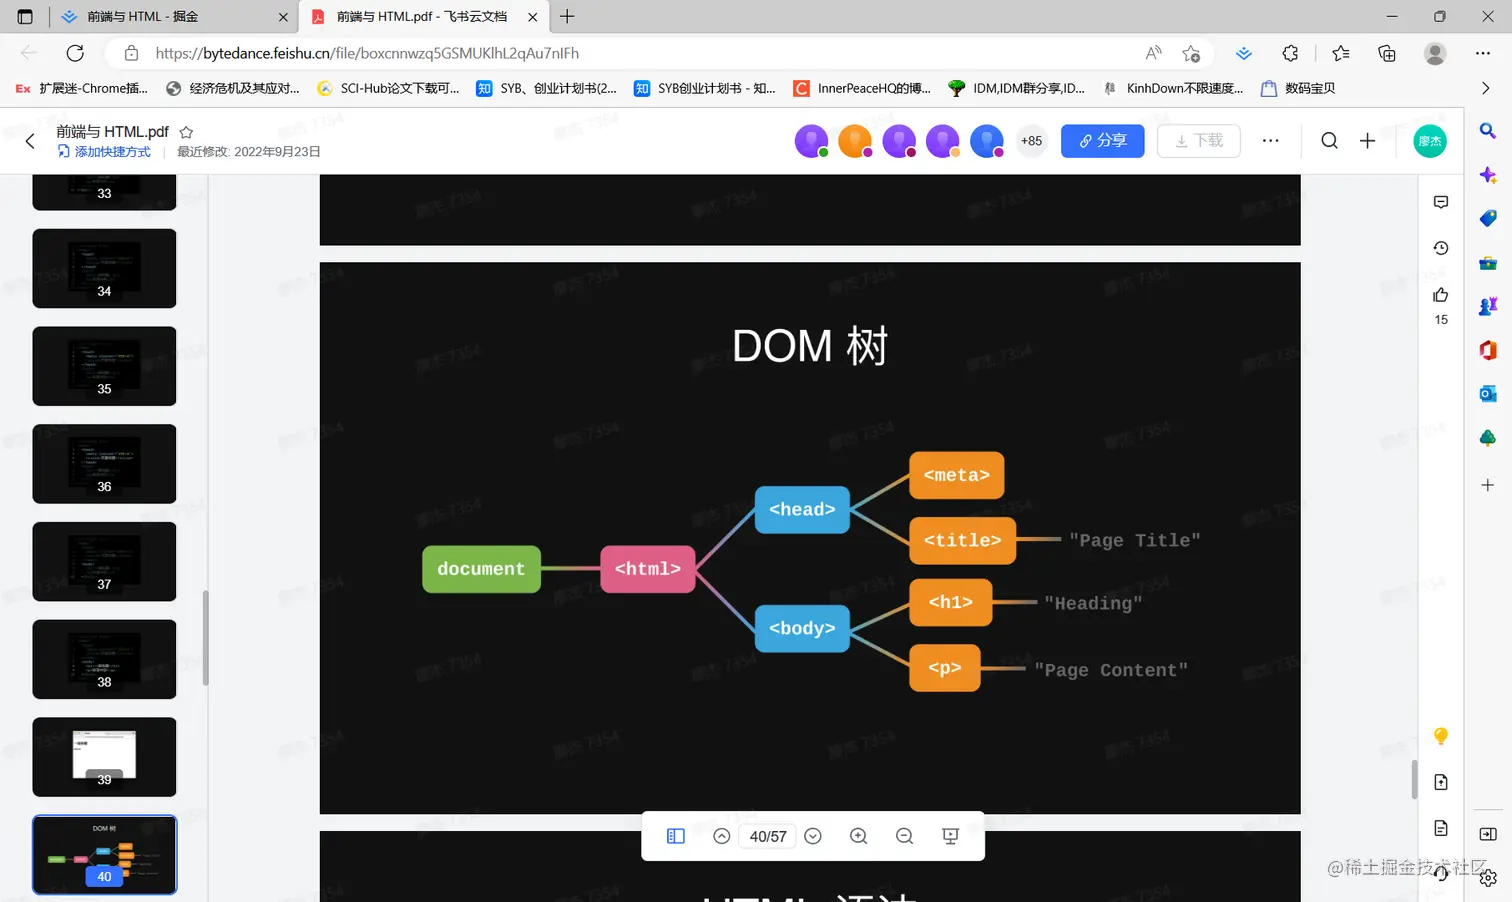The image size is (1512, 902).
Task: Select the page 39 thumbnail
Action: [104, 757]
